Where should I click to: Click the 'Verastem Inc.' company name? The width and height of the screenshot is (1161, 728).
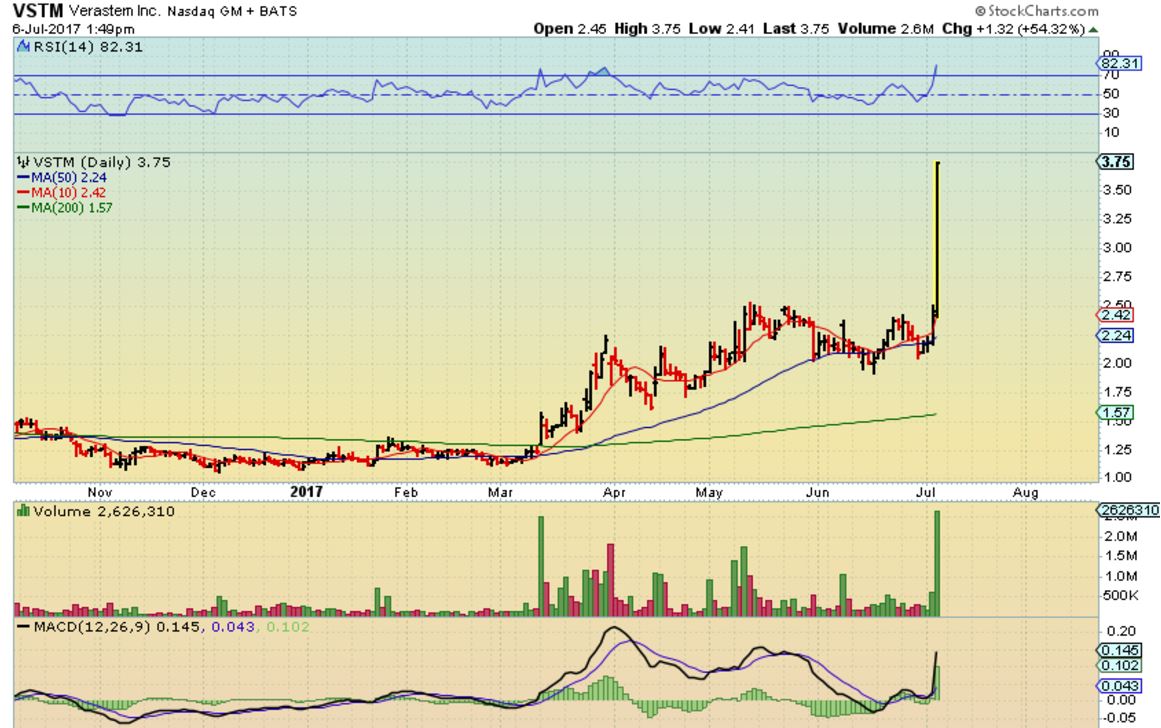click(x=114, y=11)
